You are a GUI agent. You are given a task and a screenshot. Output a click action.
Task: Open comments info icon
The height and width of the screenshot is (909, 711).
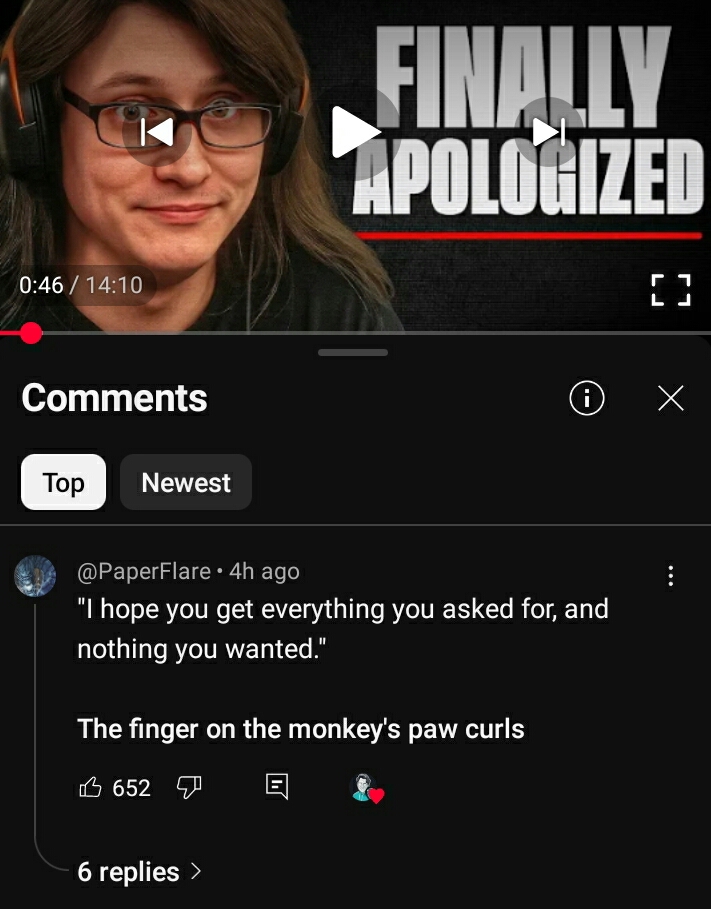point(587,398)
